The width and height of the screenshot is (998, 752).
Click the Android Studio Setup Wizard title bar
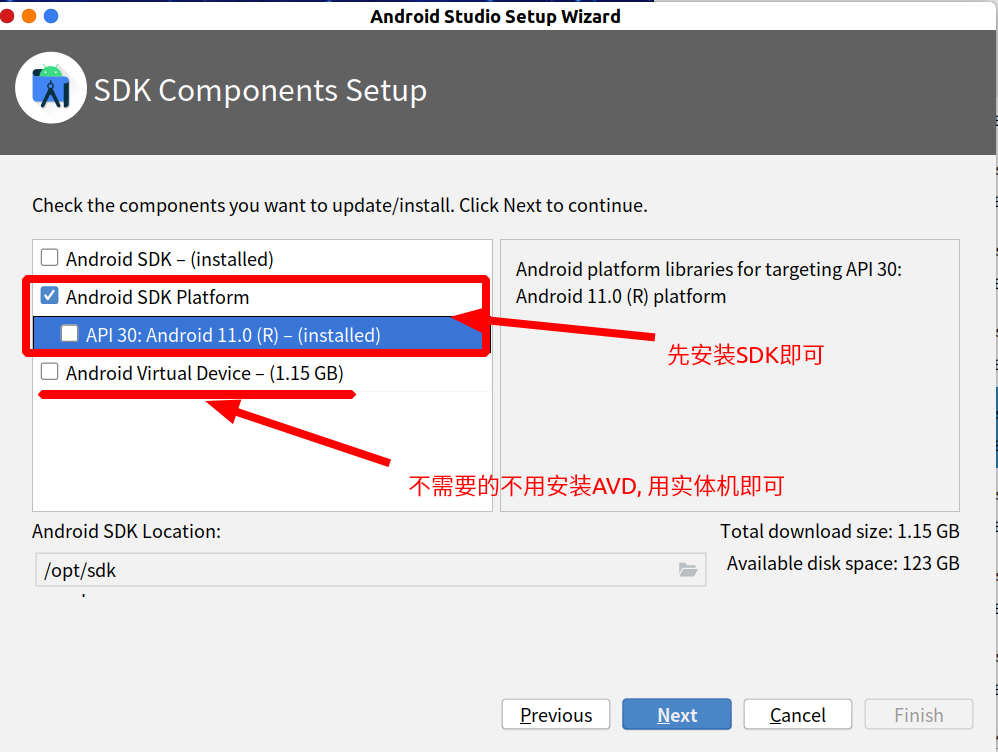point(495,16)
